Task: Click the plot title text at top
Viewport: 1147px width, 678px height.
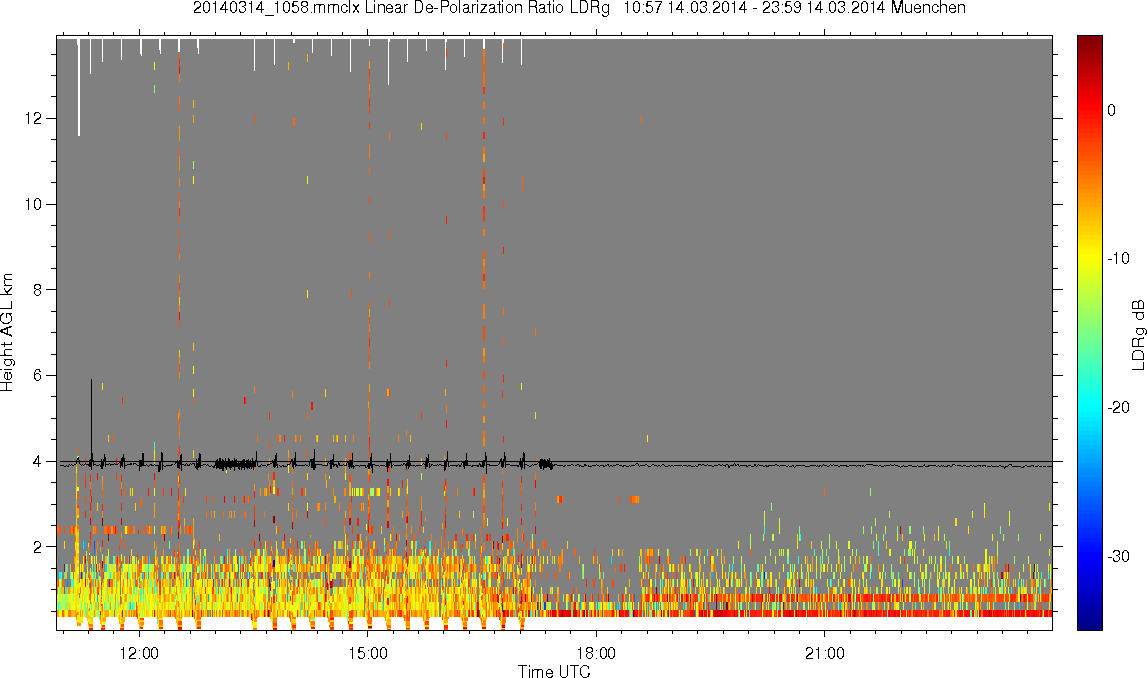Action: point(579,8)
